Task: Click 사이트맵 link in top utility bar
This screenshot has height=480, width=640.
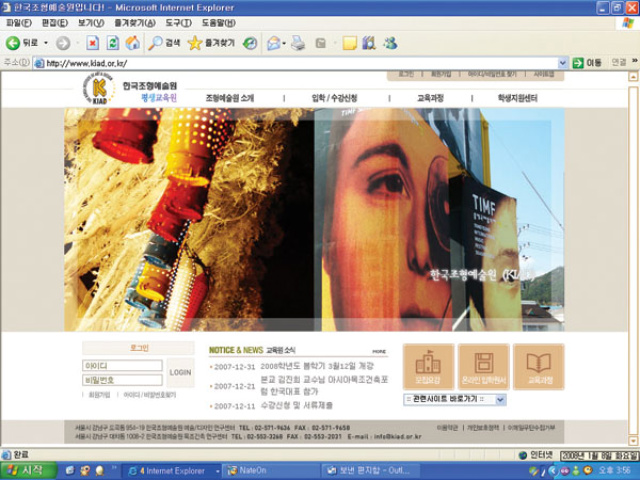Action: (x=544, y=74)
